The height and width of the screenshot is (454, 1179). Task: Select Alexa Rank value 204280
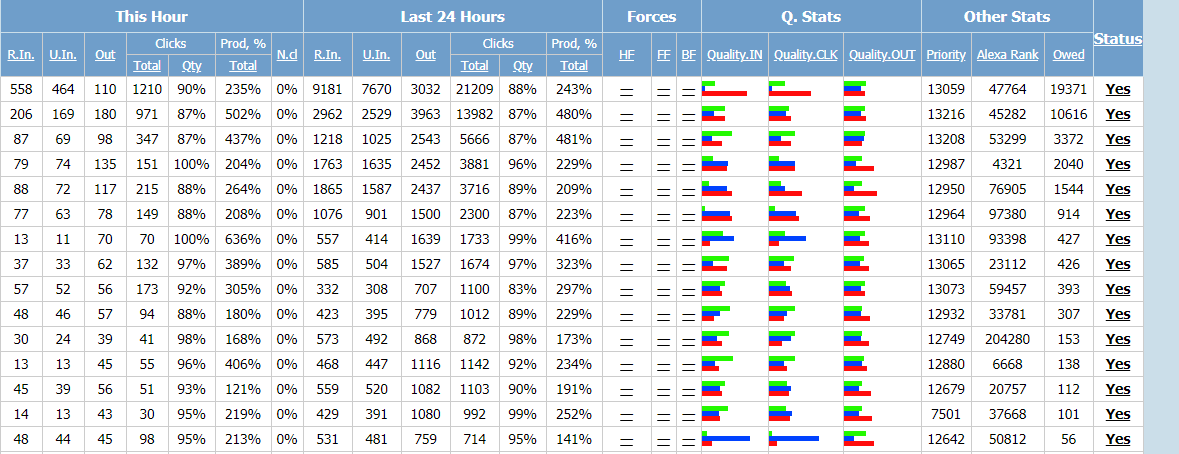pos(1007,339)
